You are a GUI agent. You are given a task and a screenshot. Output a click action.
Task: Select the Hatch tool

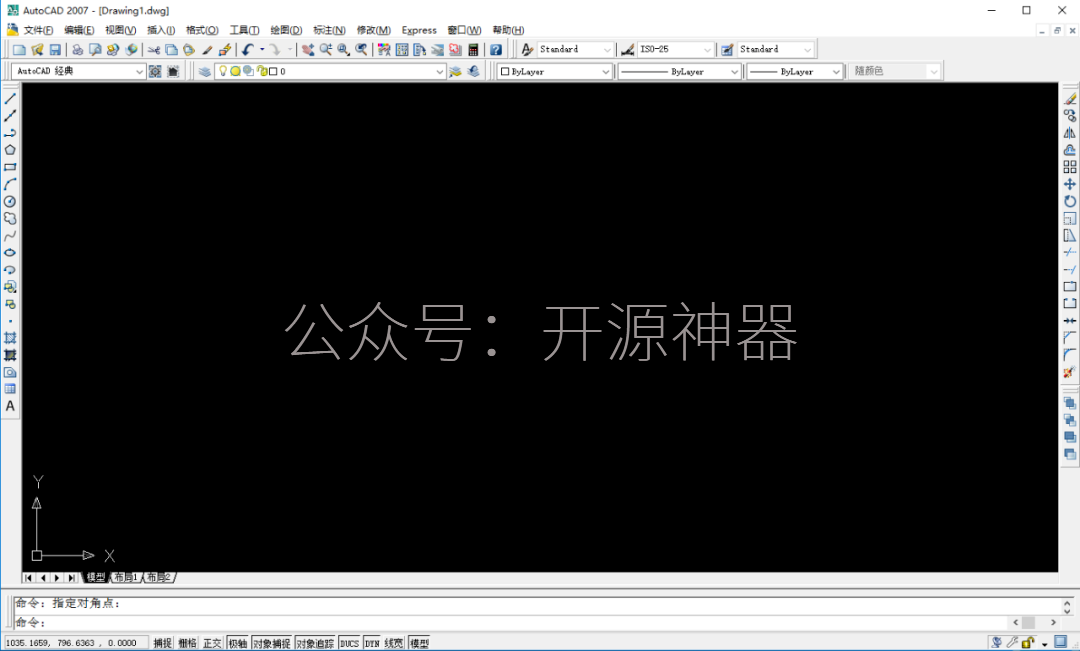point(10,338)
